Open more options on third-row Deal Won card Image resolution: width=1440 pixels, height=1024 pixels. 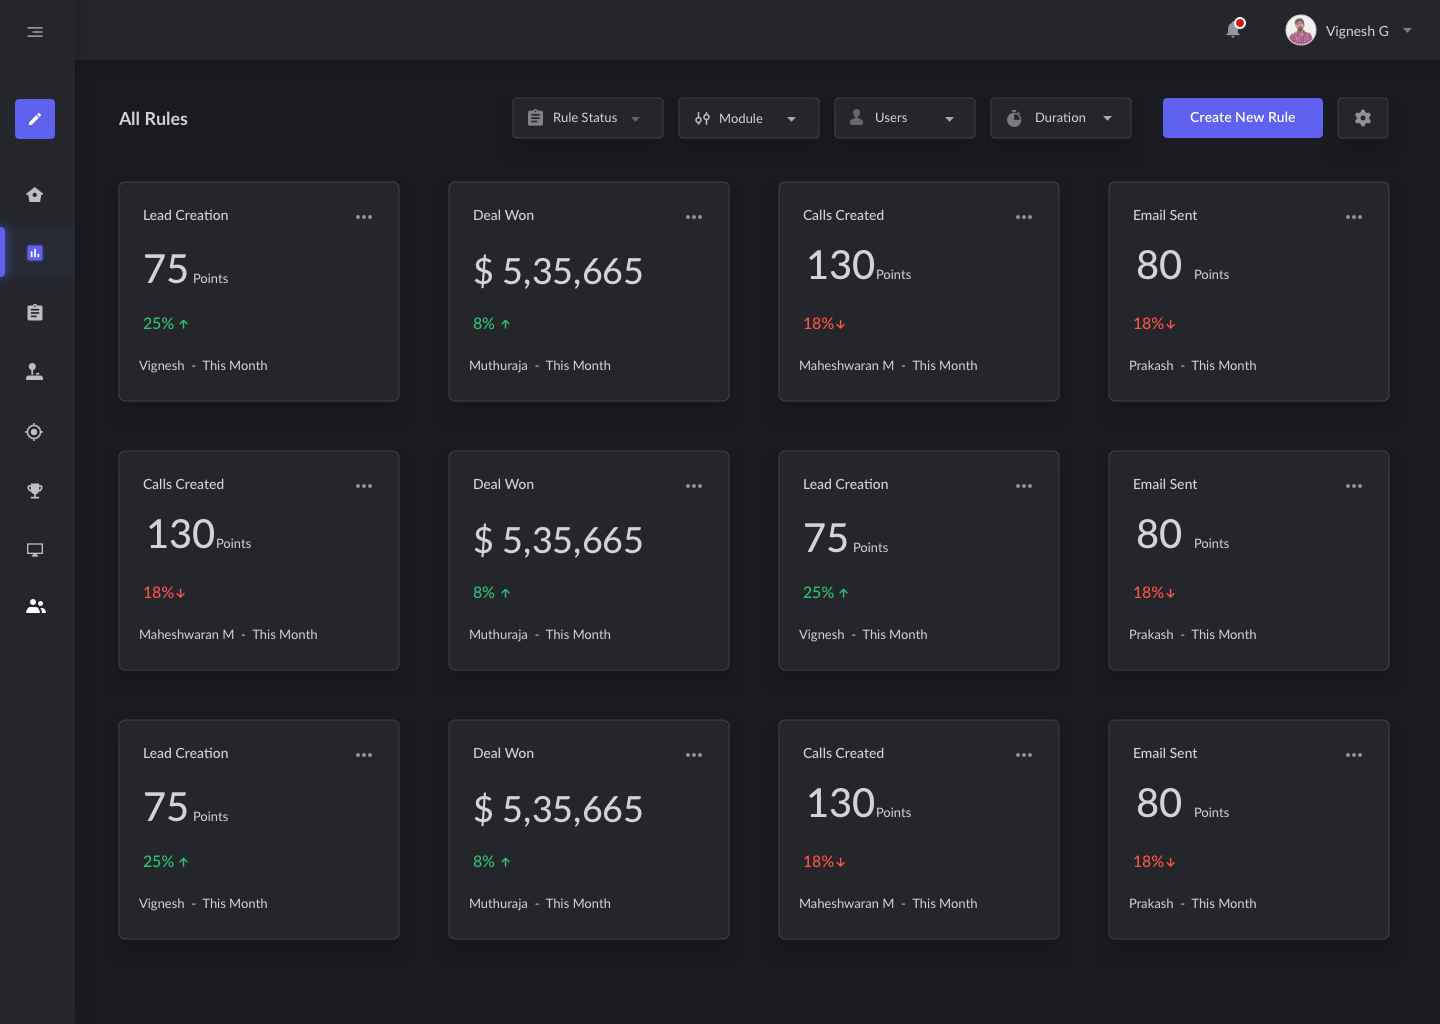click(694, 755)
